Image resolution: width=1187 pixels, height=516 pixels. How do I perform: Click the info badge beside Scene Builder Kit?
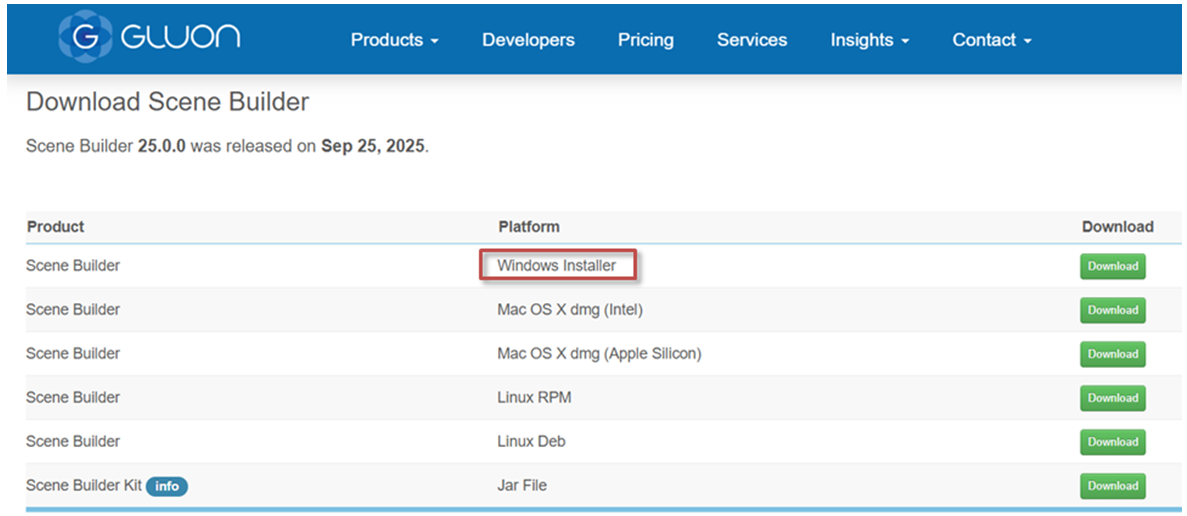(167, 486)
